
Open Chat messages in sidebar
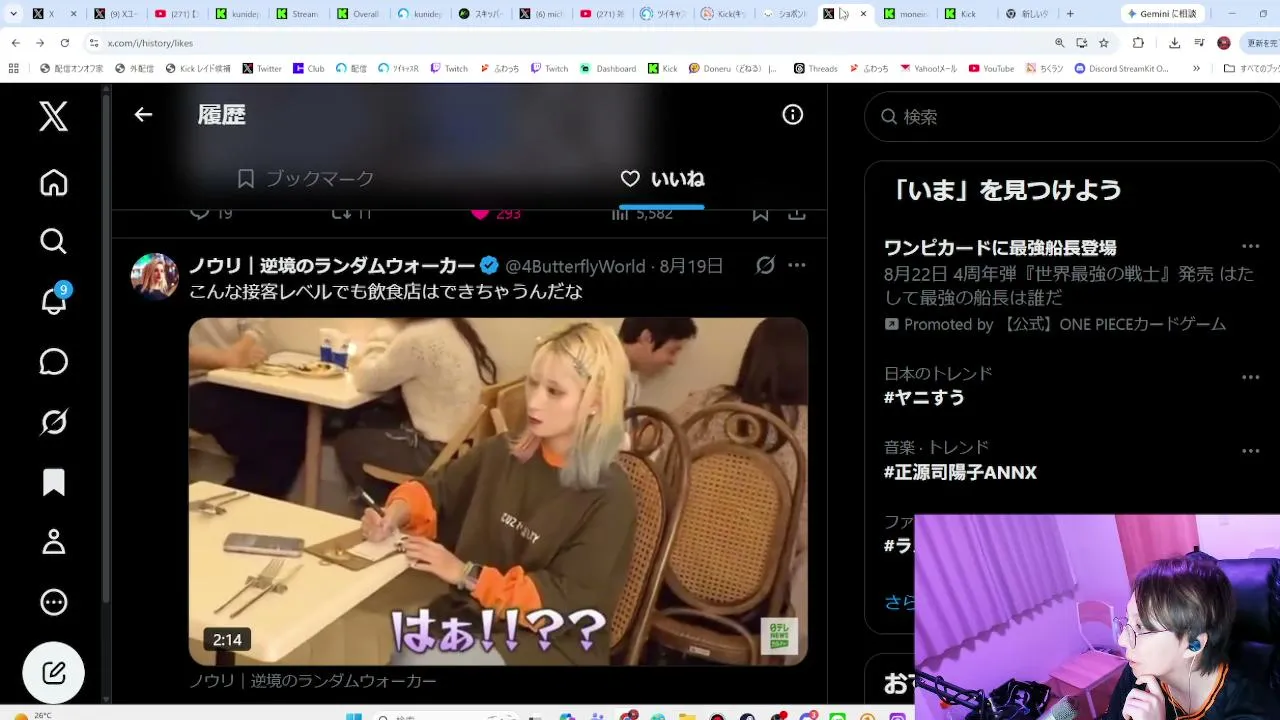pyautogui.click(x=54, y=361)
